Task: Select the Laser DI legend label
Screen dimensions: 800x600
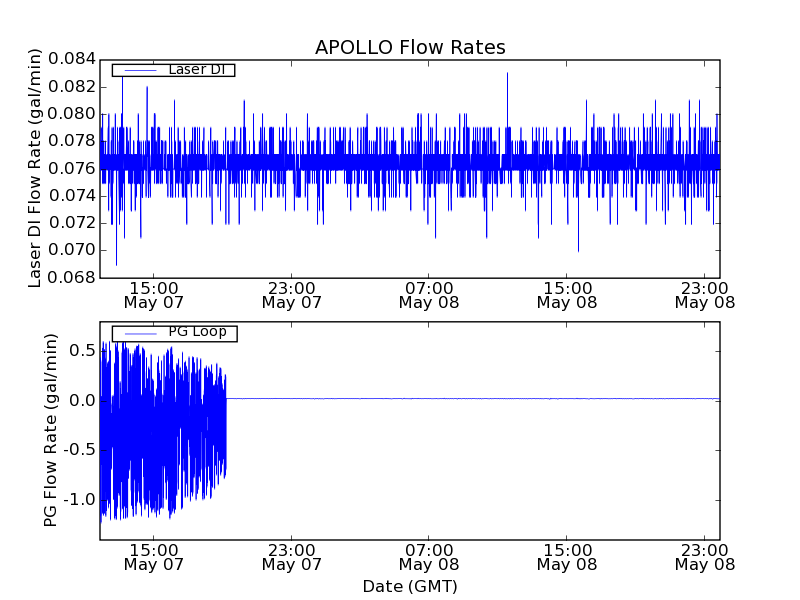Action: coord(196,69)
